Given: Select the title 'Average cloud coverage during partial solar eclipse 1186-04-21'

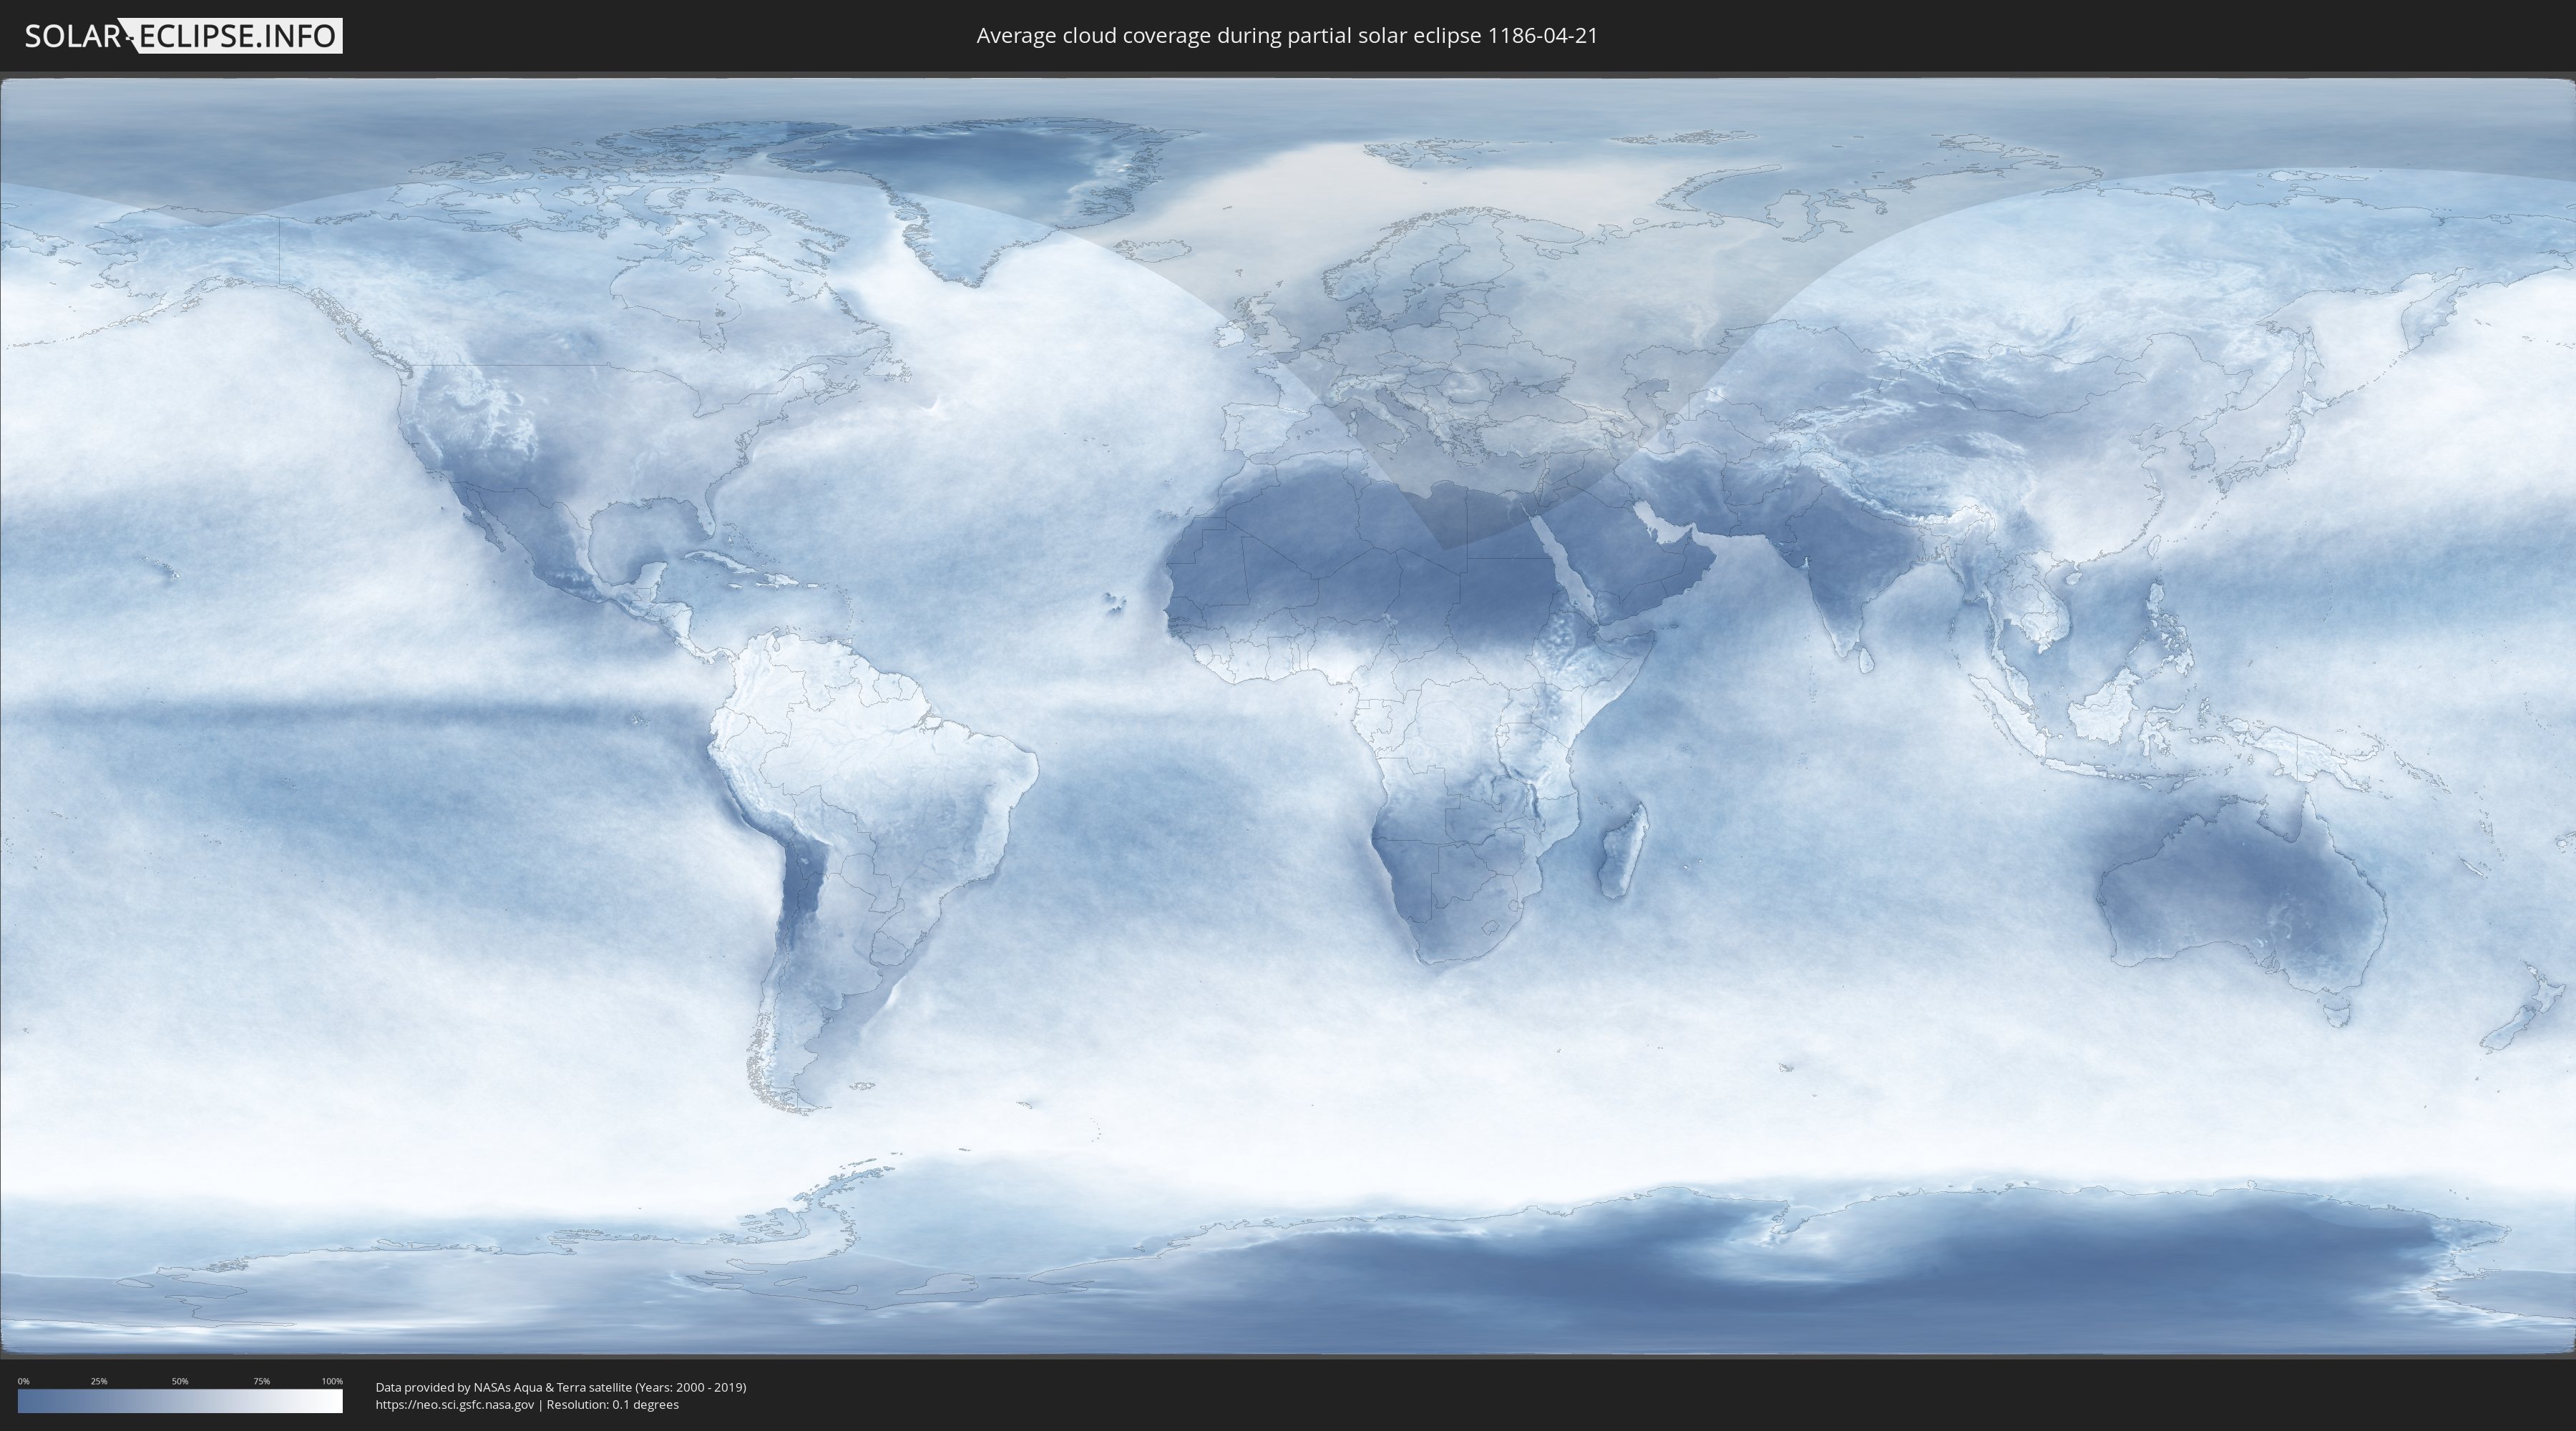Looking at the screenshot, I should point(1287,36).
